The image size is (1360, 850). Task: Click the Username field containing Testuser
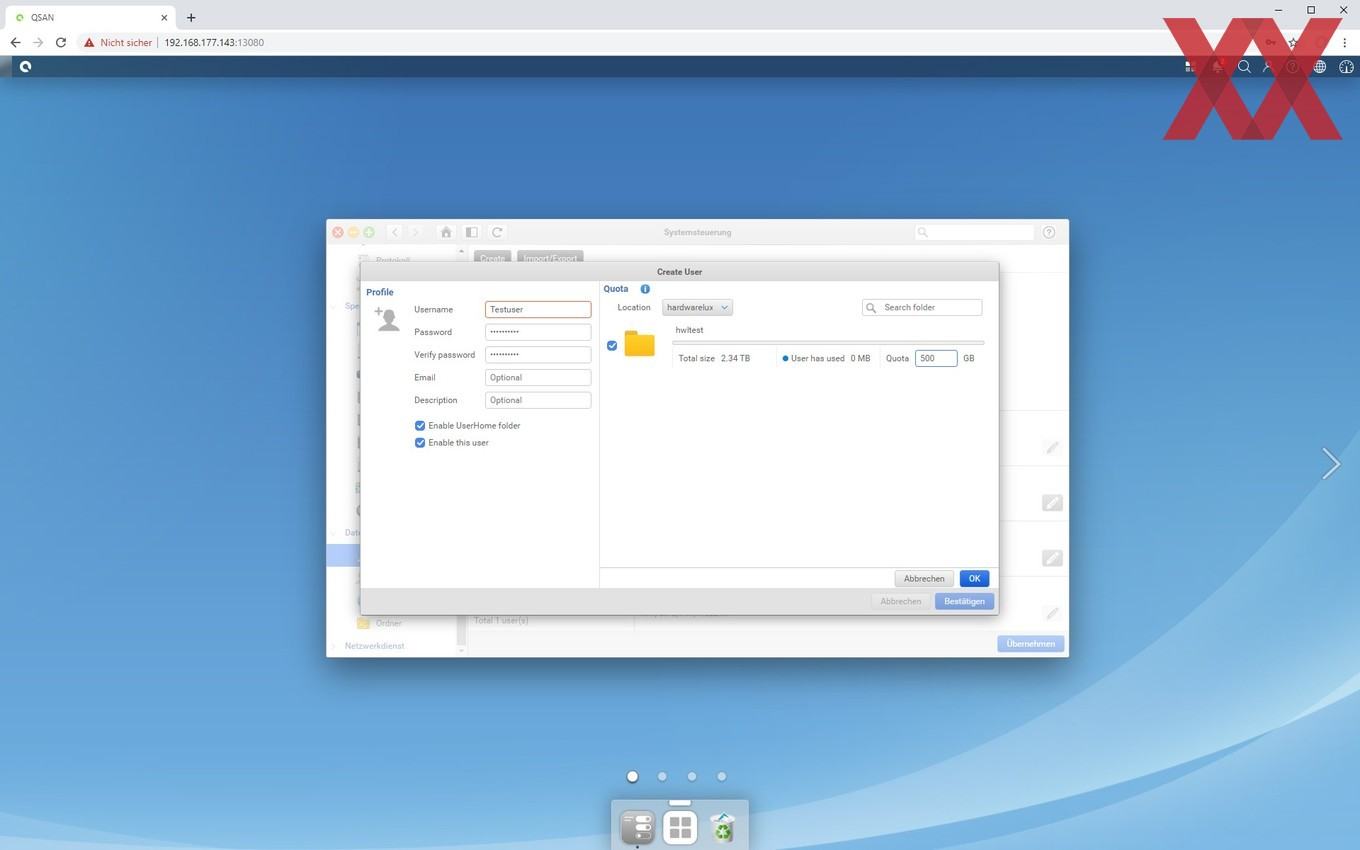pos(538,310)
